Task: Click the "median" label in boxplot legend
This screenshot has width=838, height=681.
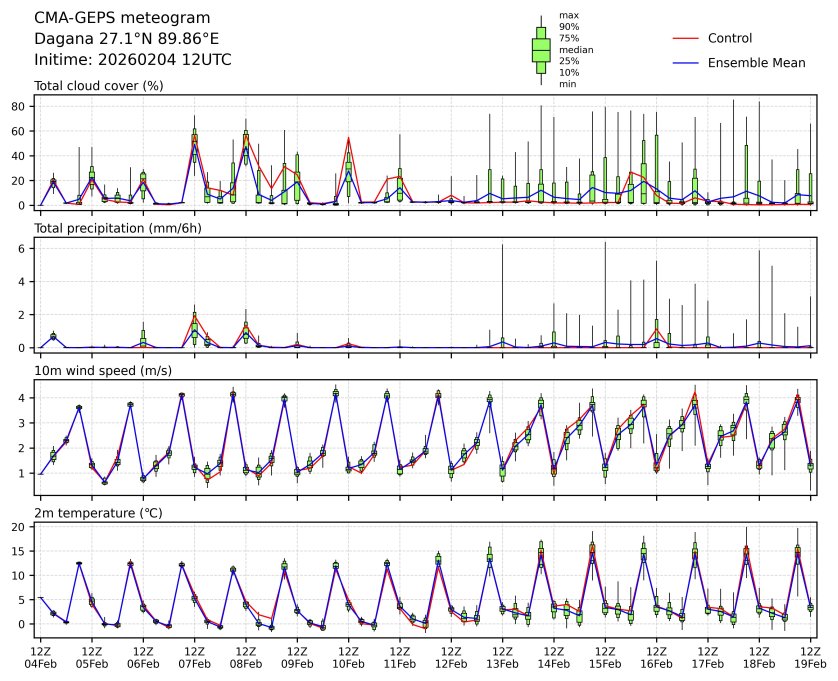Action: click(x=575, y=50)
